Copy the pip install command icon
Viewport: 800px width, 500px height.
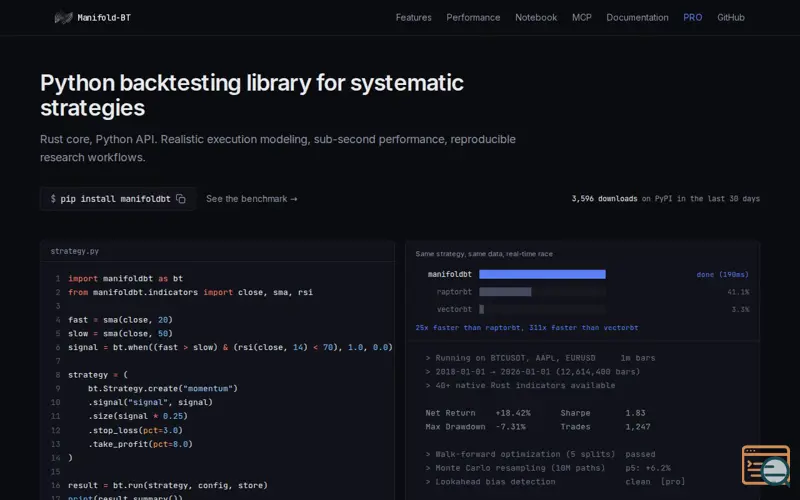[x=181, y=199]
